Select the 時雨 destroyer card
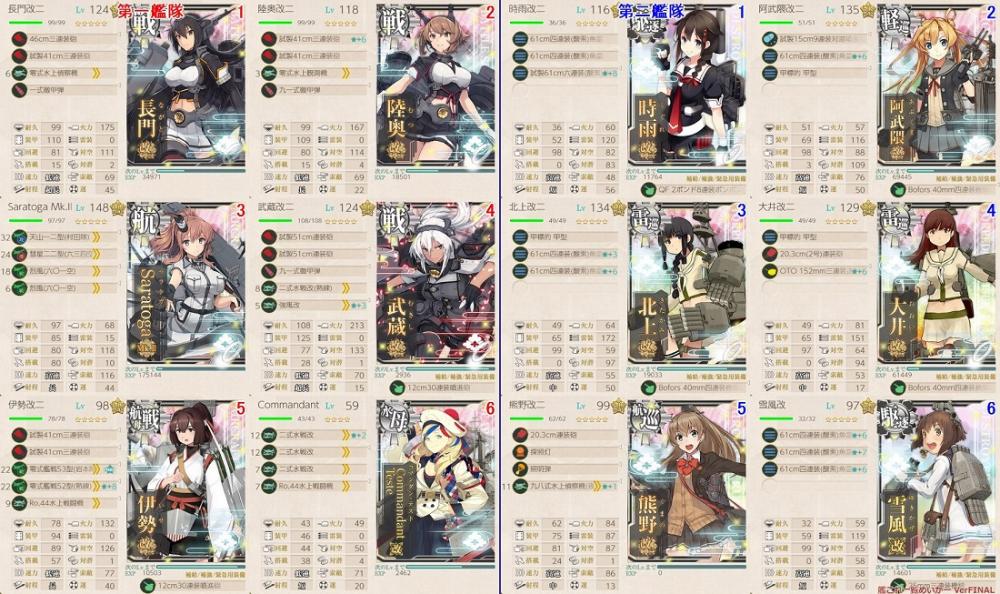This screenshot has height=594, width=1000. [687, 85]
